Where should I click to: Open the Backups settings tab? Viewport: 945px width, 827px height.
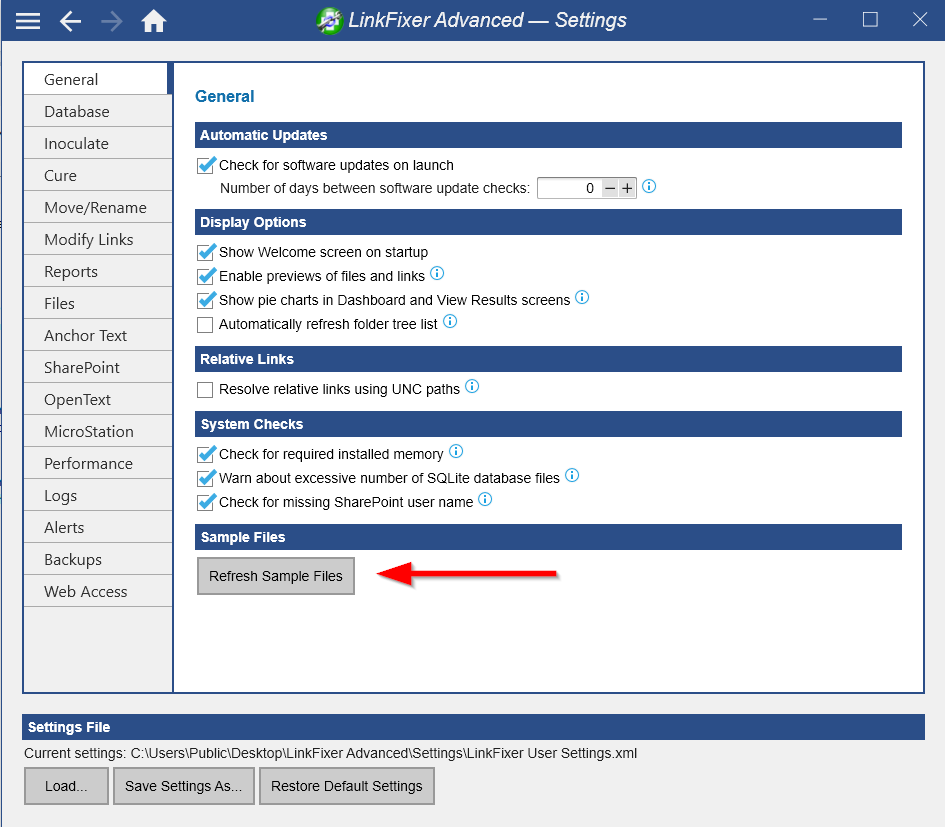coord(98,559)
